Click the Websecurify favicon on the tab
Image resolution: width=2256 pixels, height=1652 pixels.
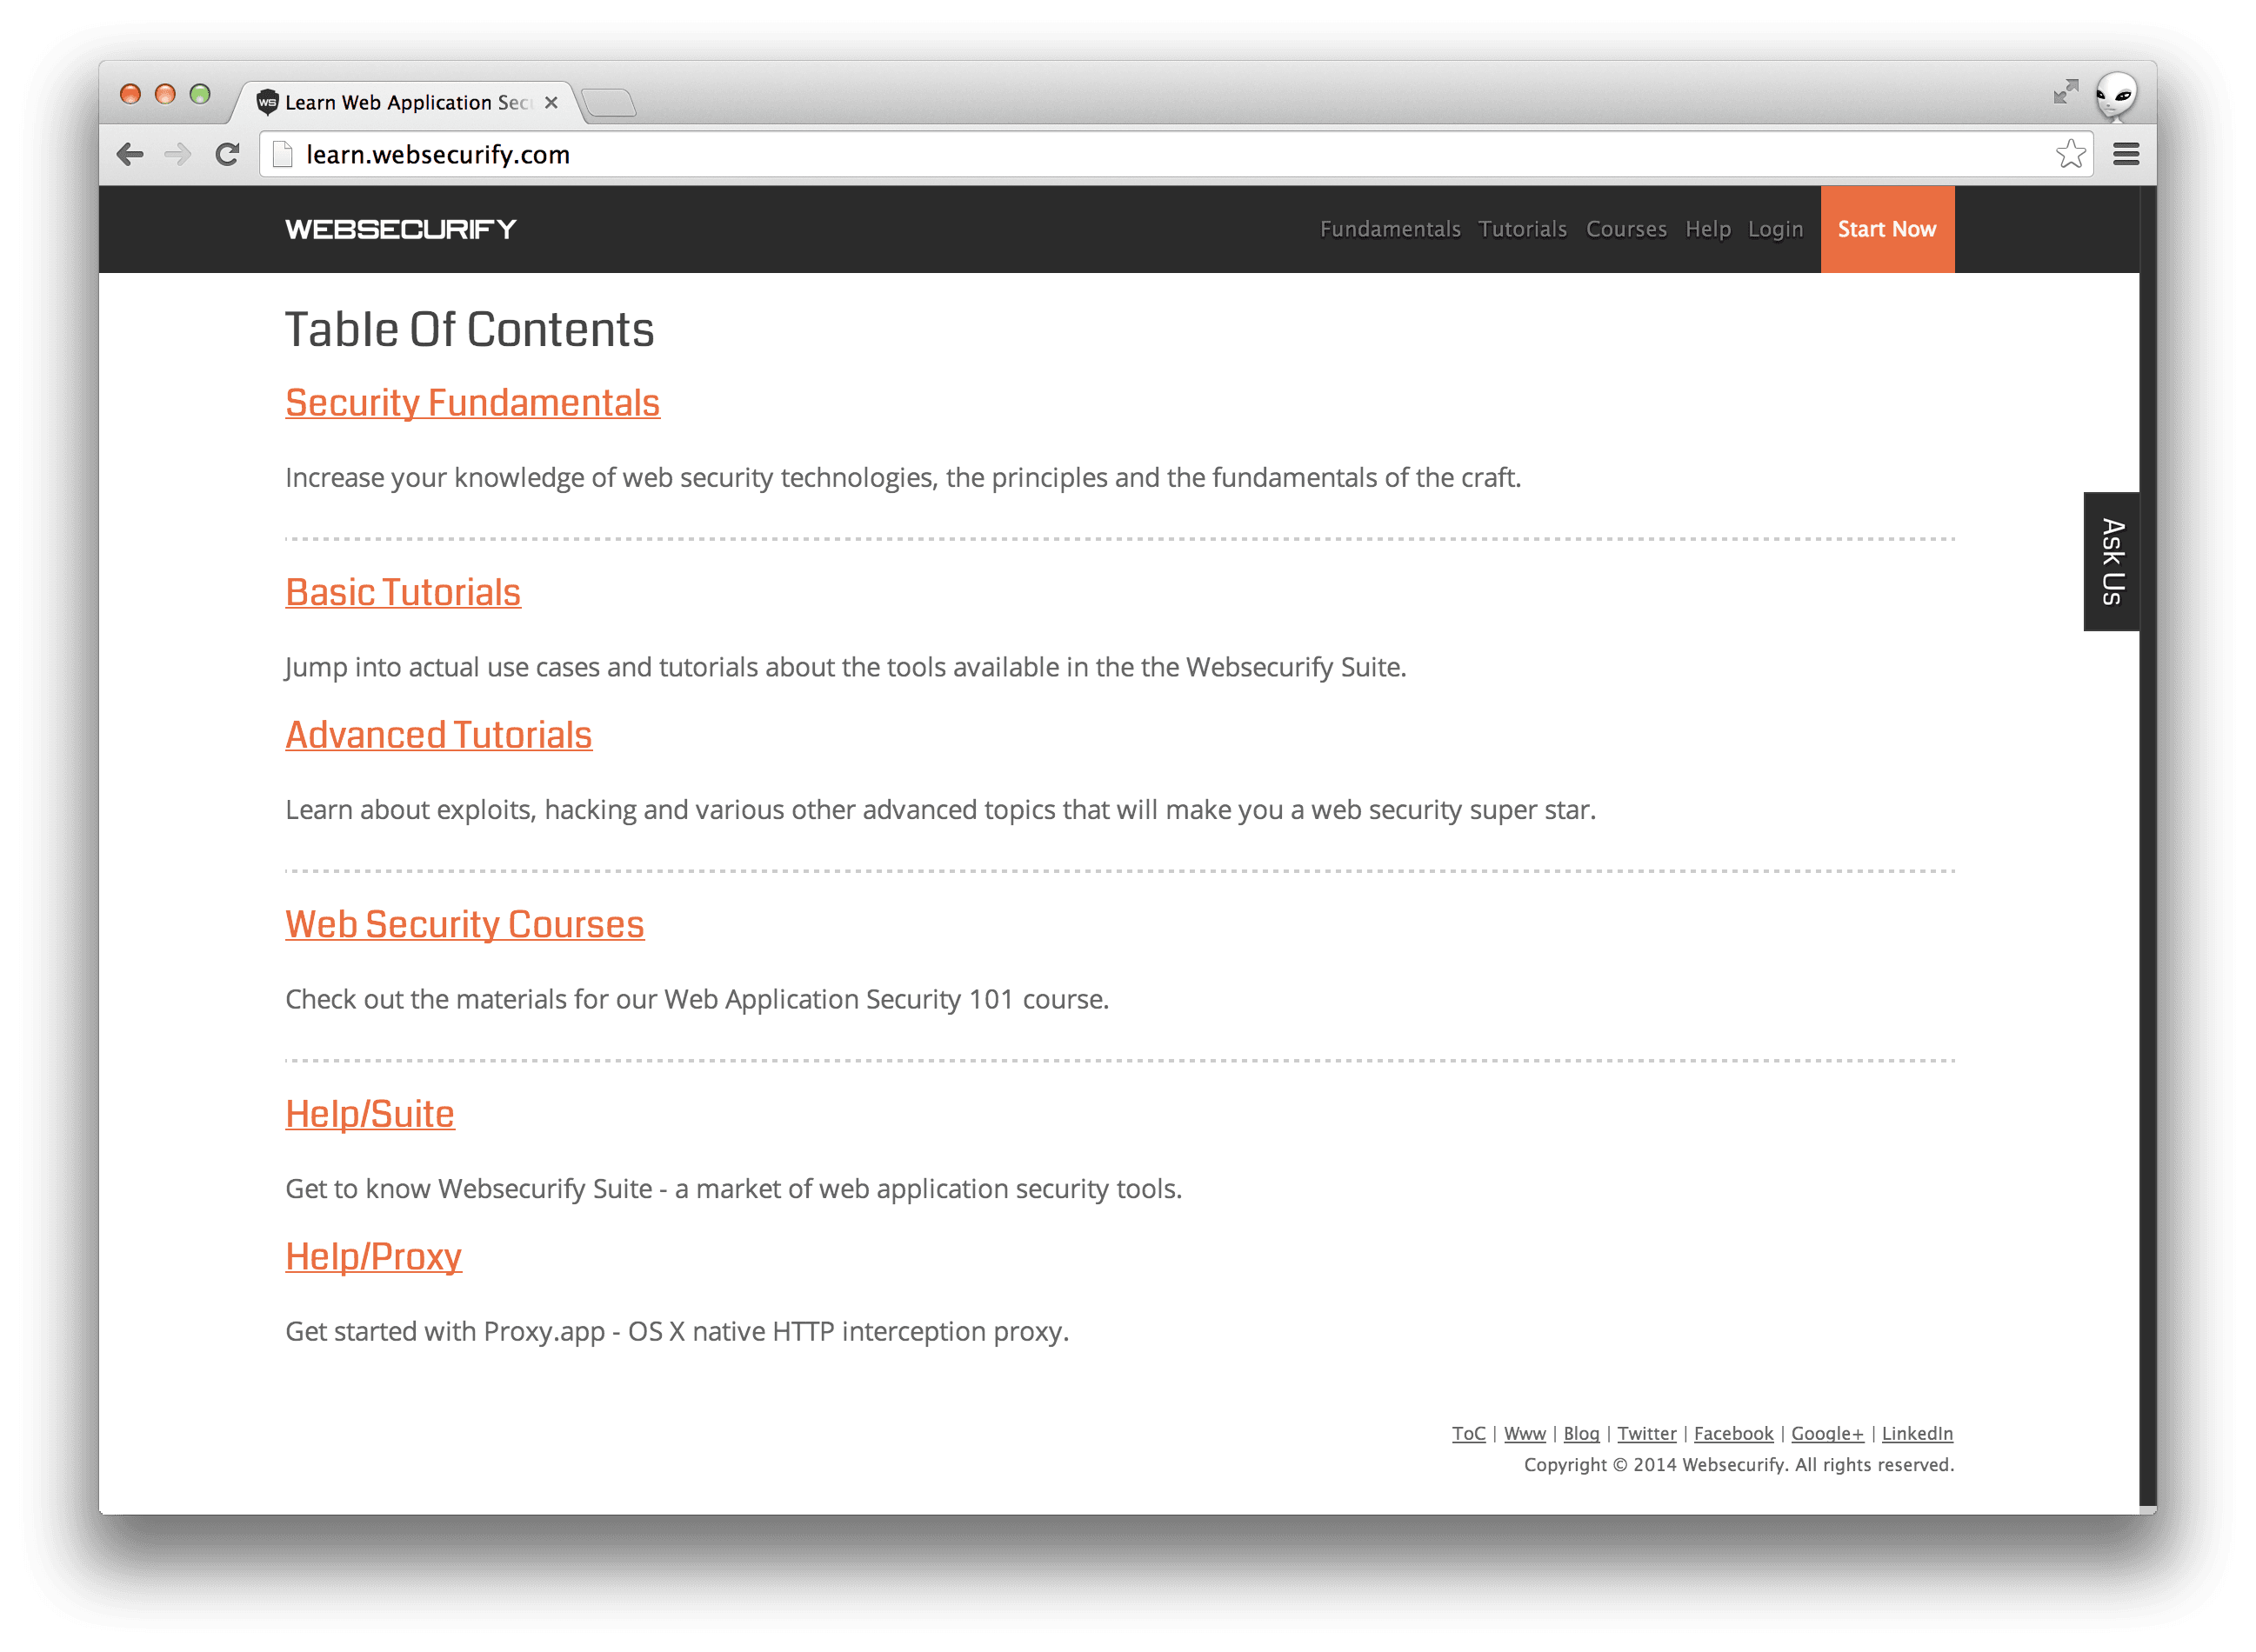pos(267,102)
